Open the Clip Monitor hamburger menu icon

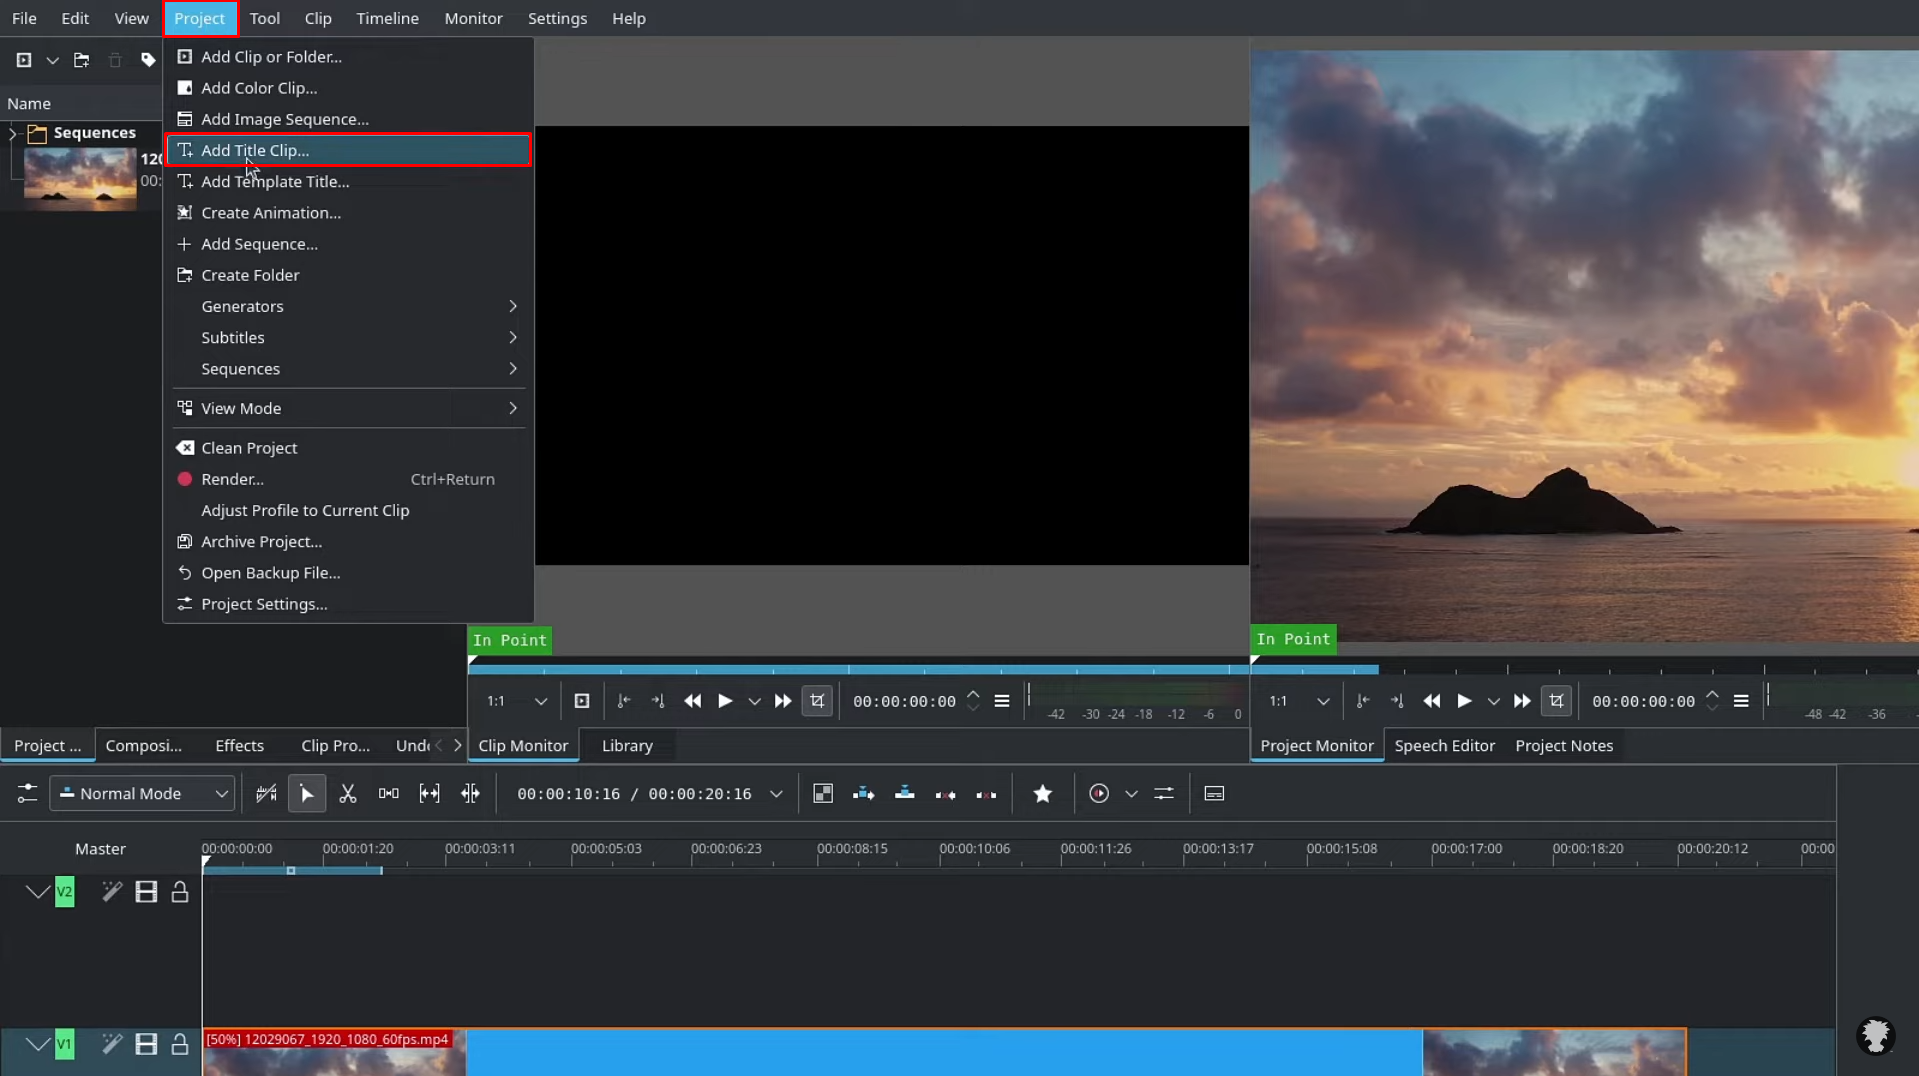pos(1003,701)
